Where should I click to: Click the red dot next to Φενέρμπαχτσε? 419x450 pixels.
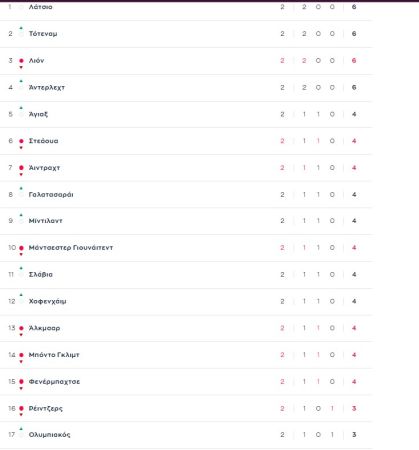(21, 382)
